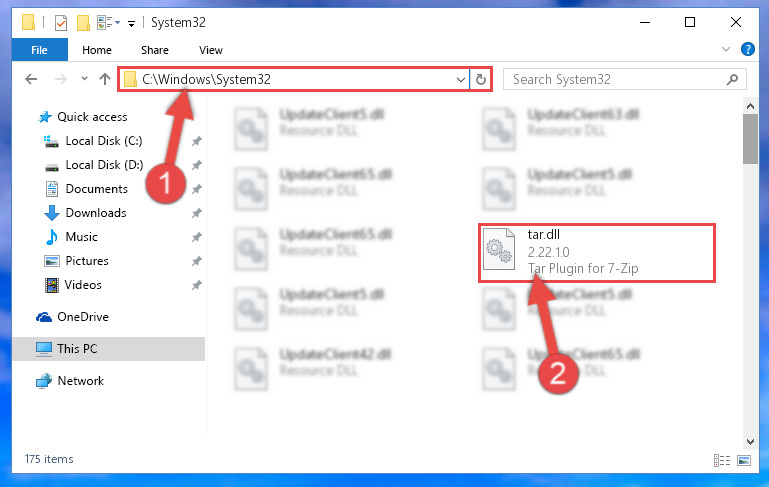Click the Properties checkmark icon in title bar
Screen dimensions: 769x487
pos(61,23)
